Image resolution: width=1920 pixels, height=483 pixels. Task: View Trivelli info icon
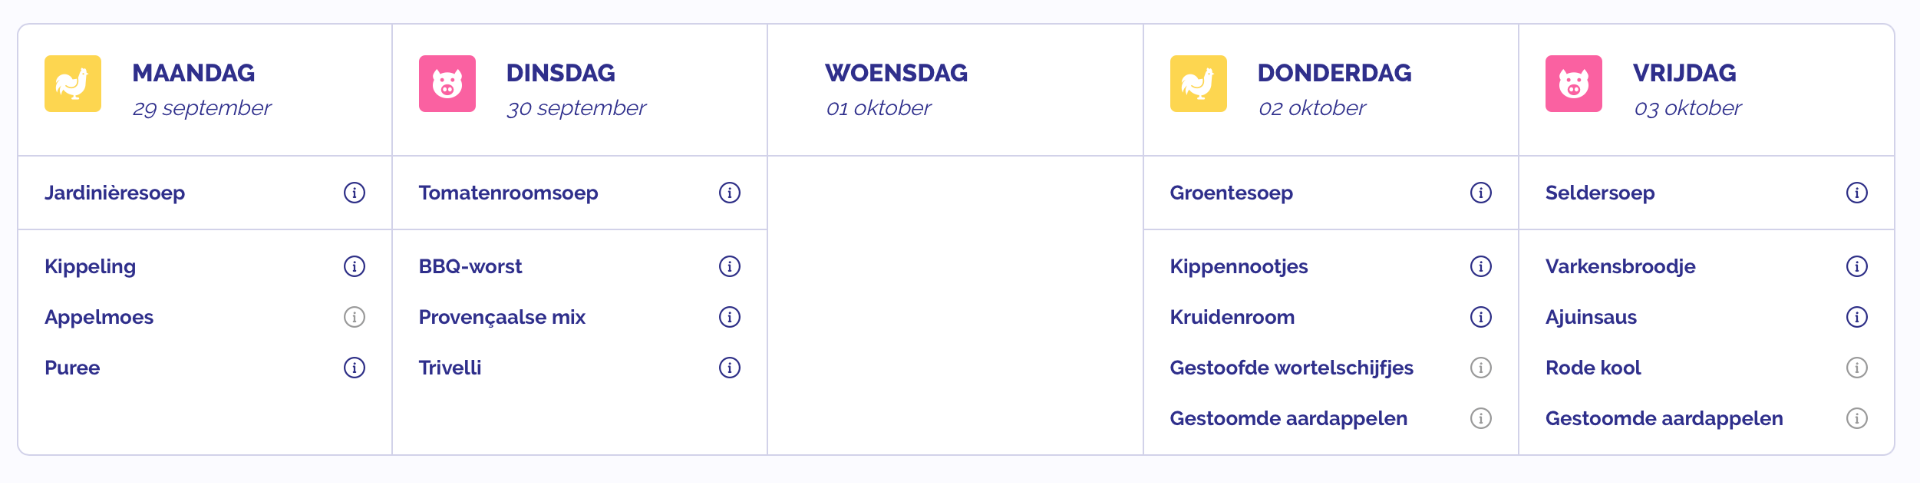(730, 368)
